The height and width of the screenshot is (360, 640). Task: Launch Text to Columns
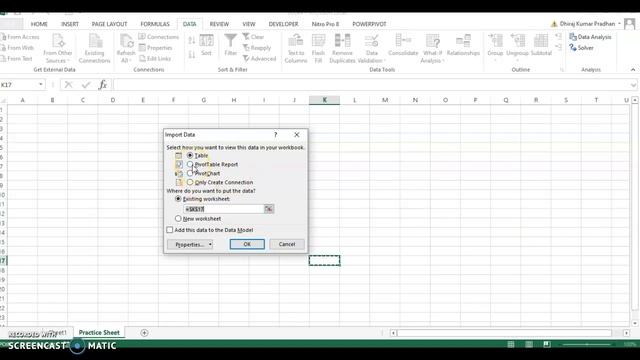click(296, 49)
